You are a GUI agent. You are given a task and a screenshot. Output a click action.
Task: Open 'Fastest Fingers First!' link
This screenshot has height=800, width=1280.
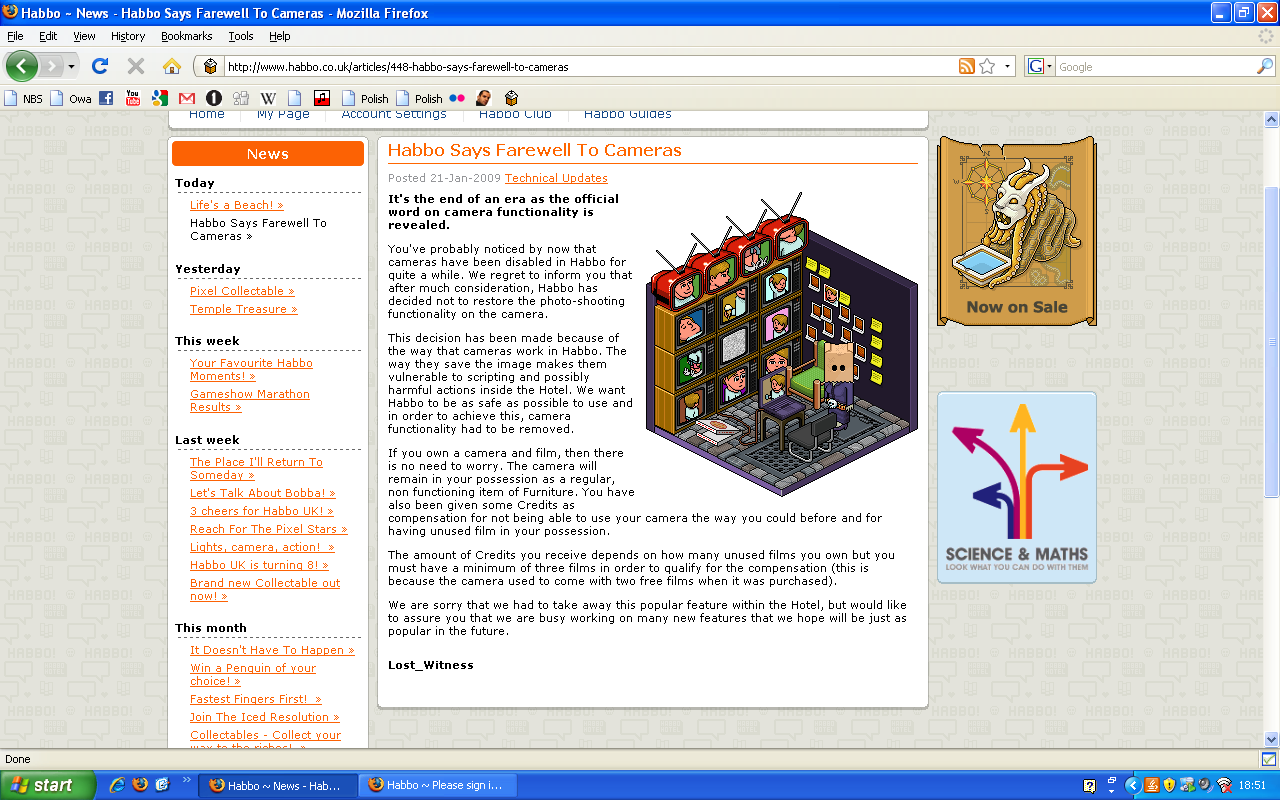(256, 699)
